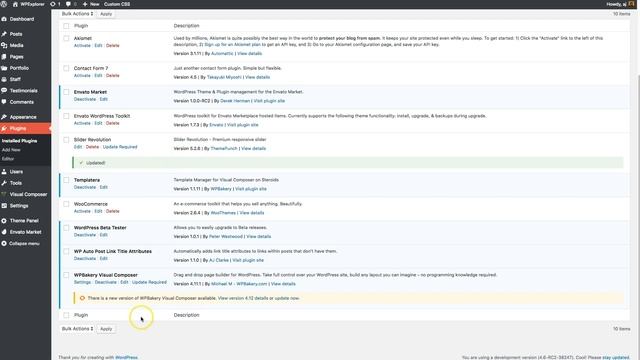The height and width of the screenshot is (360, 640).
Task: Check the WooCommerce plugin checkbox
Action: pyautogui.click(x=66, y=204)
